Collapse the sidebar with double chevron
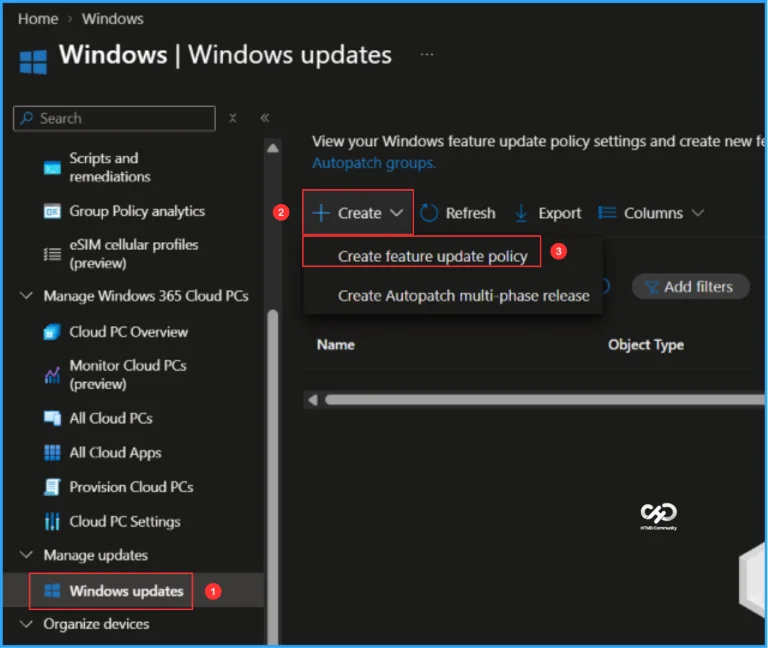 pos(264,118)
